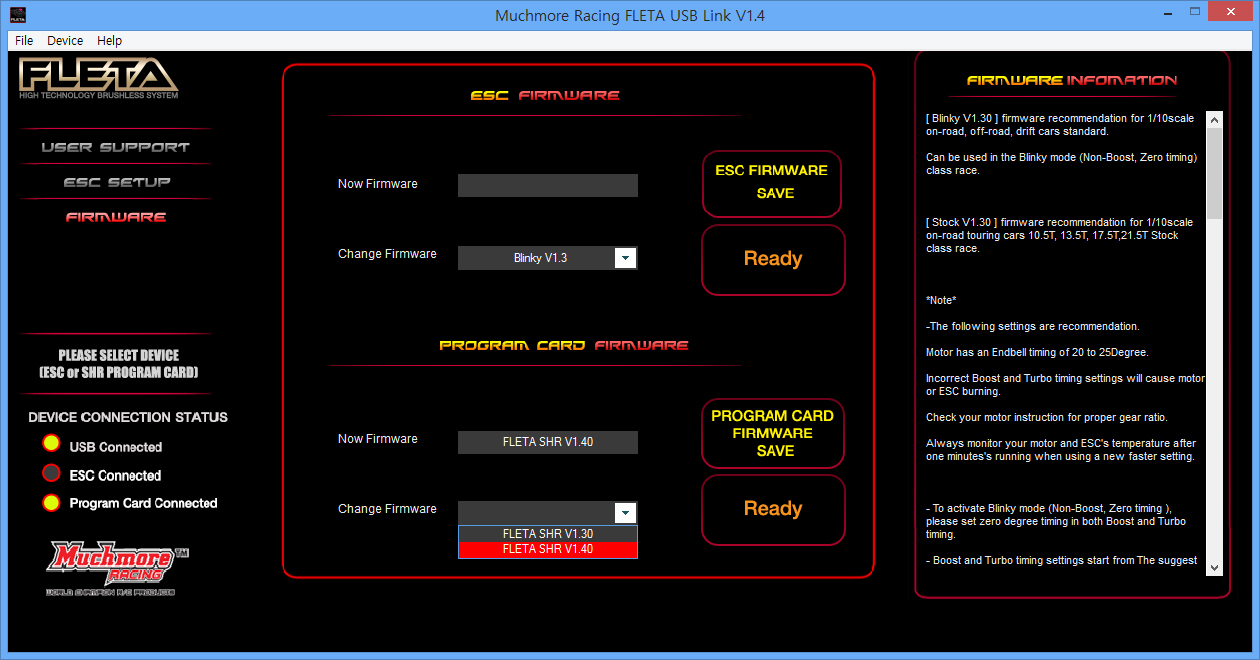The width and height of the screenshot is (1260, 660).
Task: Click the Program Card Now Firmware field showing V1.40
Action: point(548,442)
